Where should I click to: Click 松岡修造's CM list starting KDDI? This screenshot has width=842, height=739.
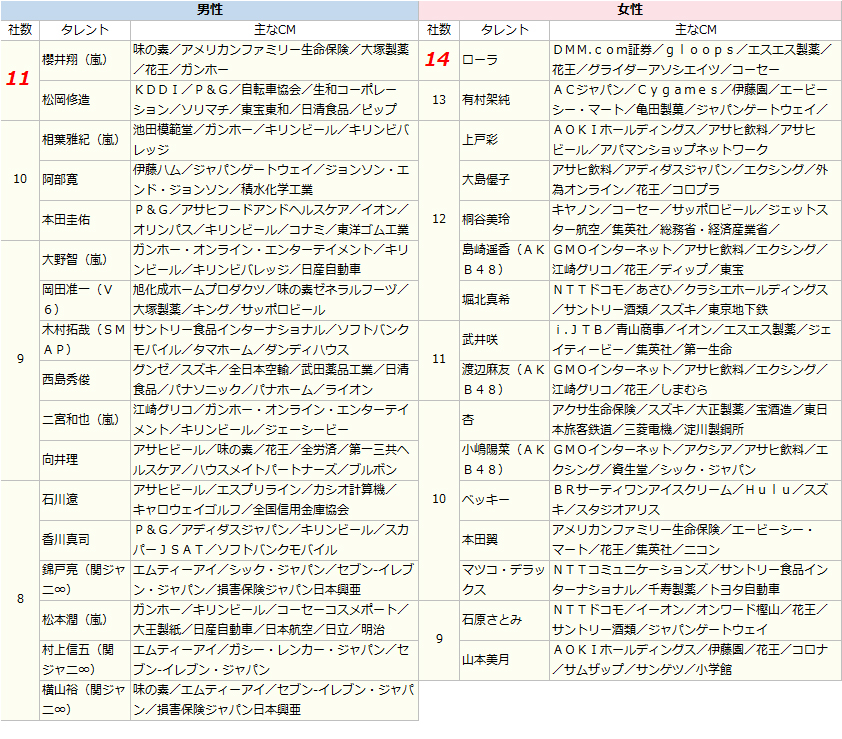coord(274,100)
